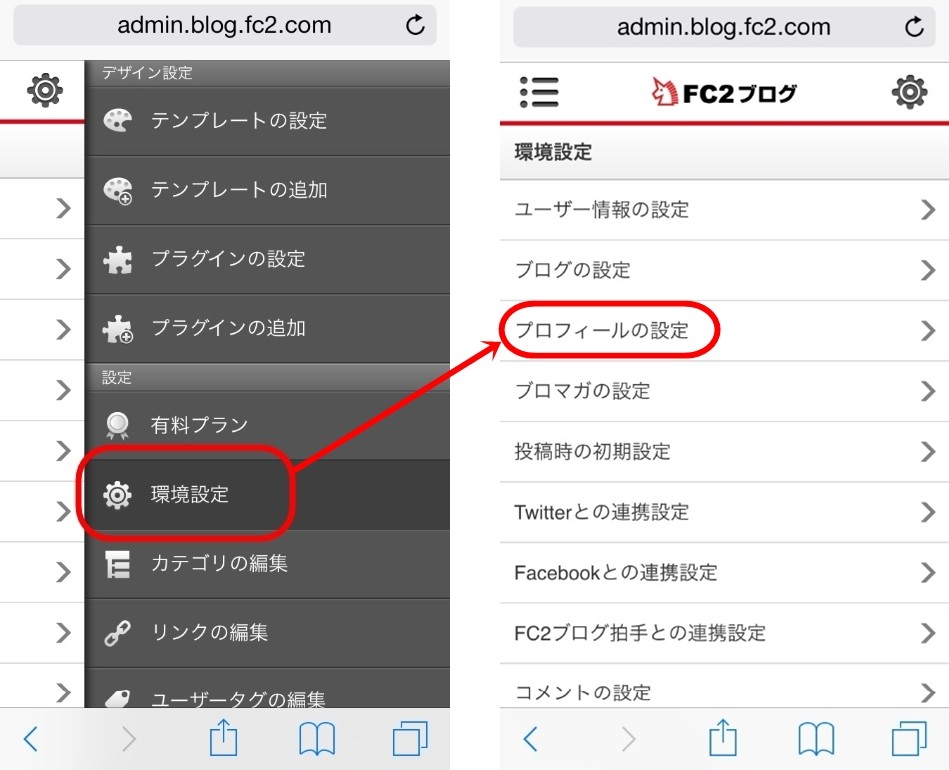Tap the FC2ブログ logo

click(724, 93)
